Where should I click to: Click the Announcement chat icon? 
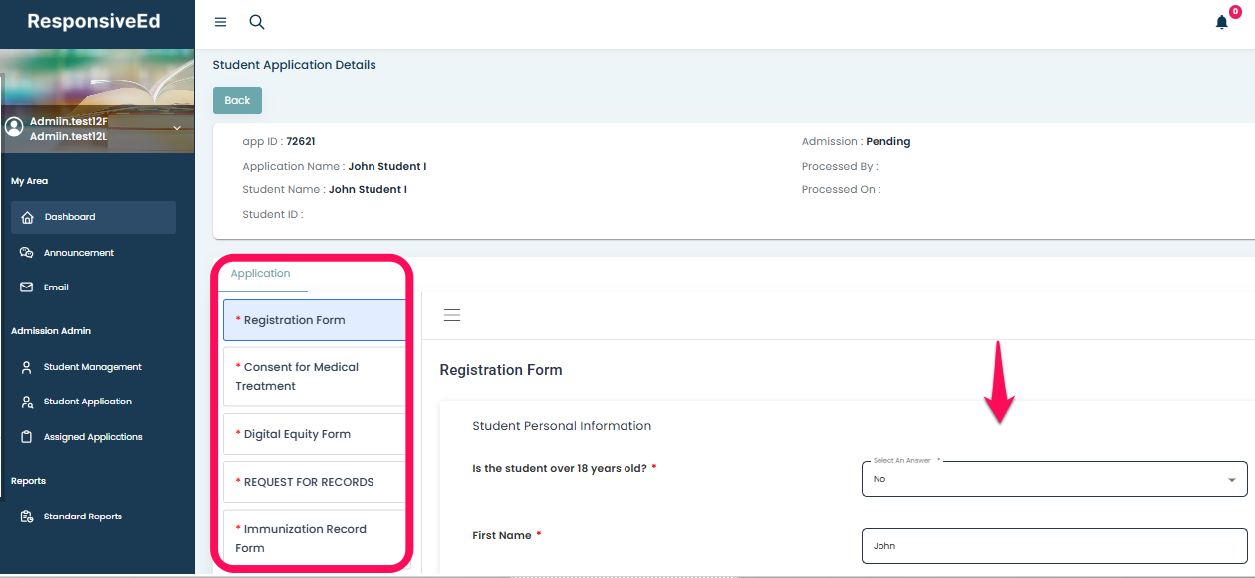pyautogui.click(x=27, y=253)
